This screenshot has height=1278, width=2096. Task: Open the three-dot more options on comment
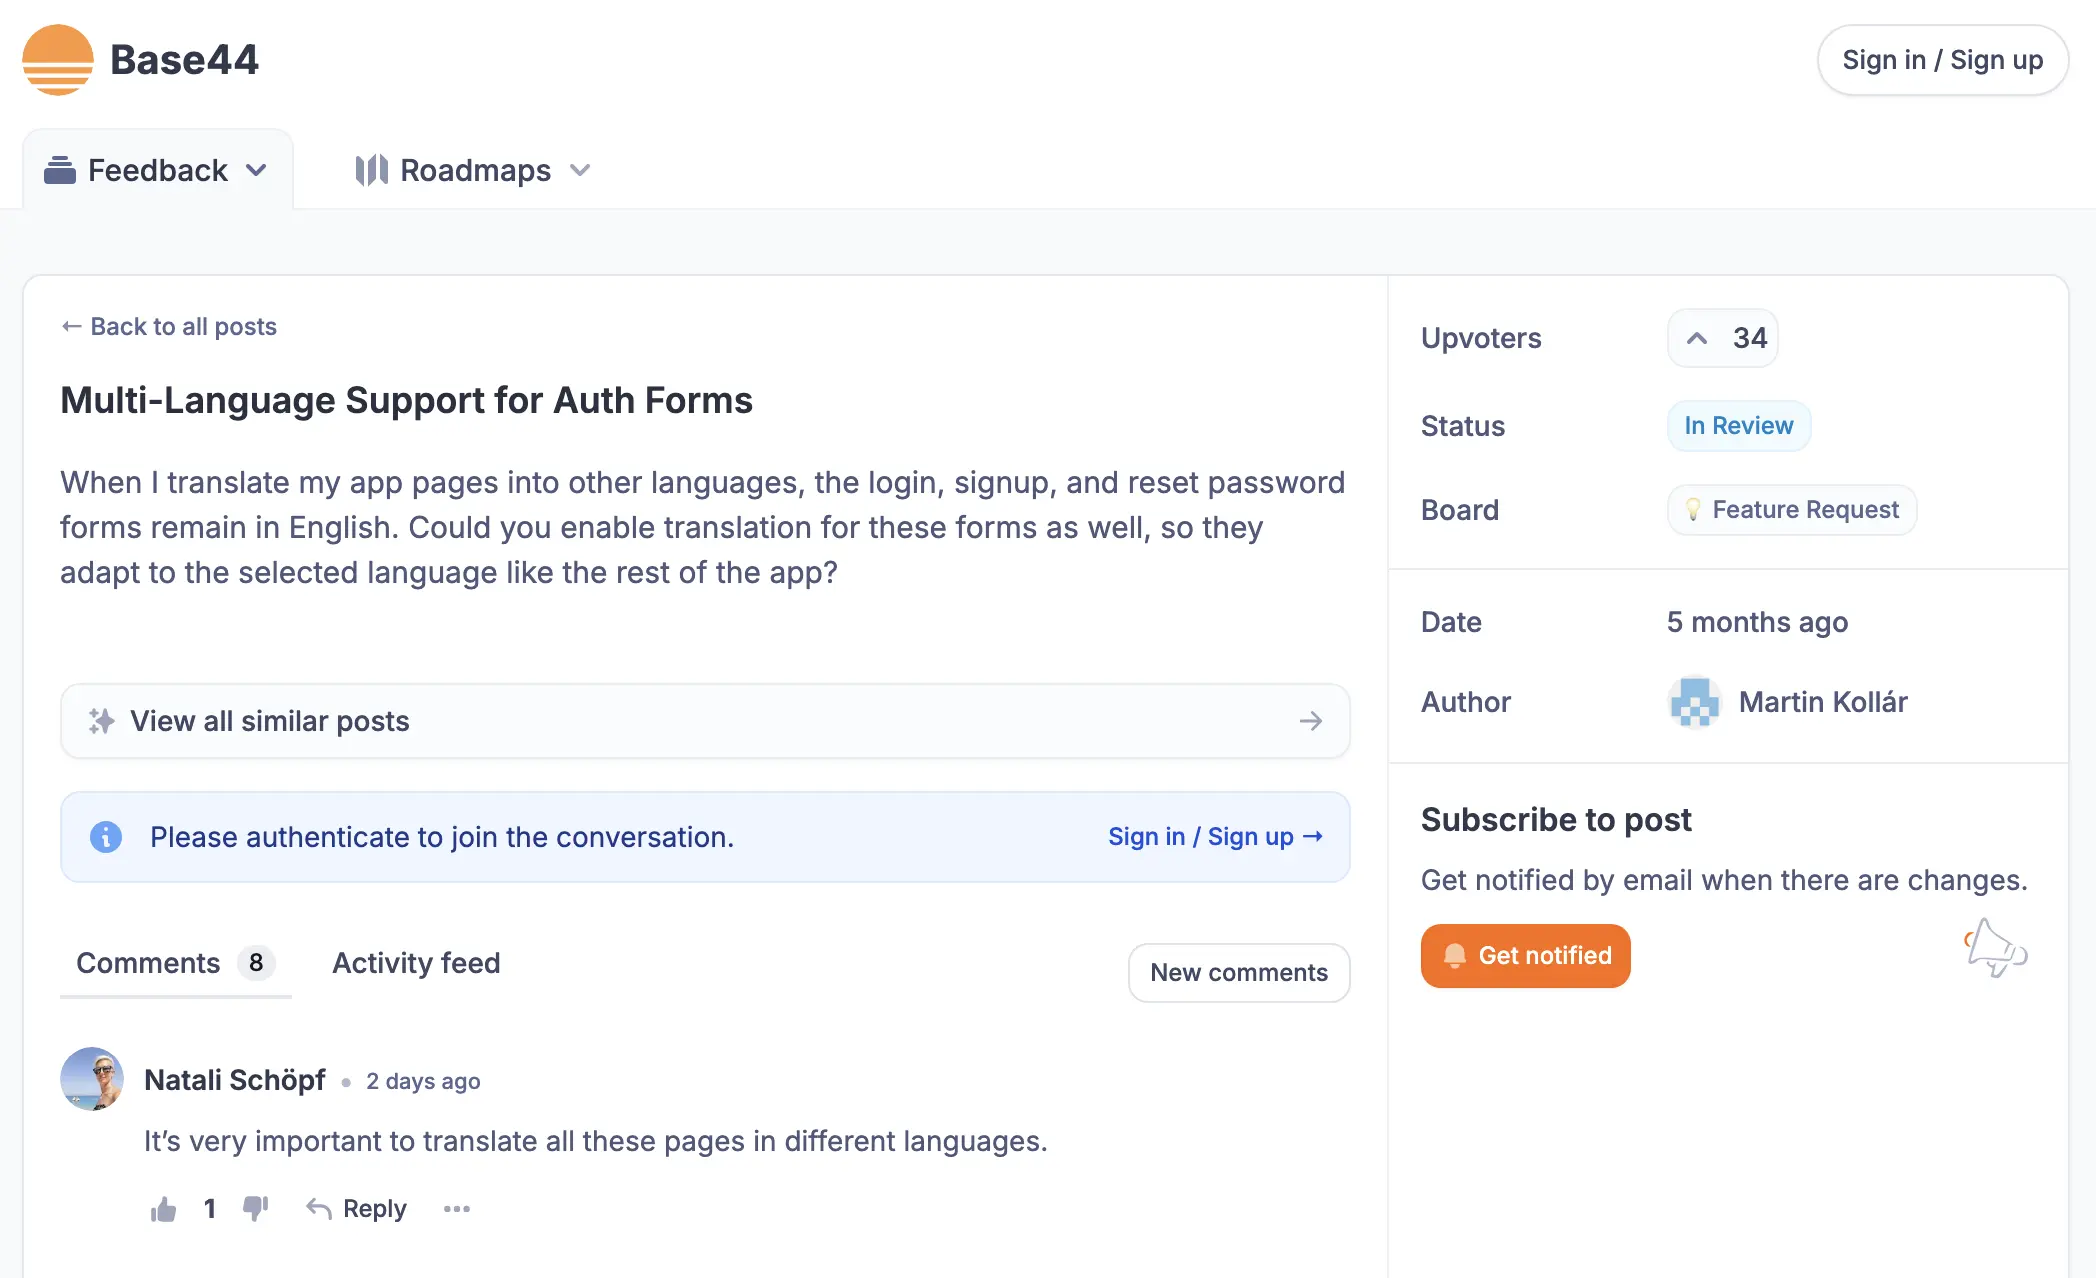(x=457, y=1209)
